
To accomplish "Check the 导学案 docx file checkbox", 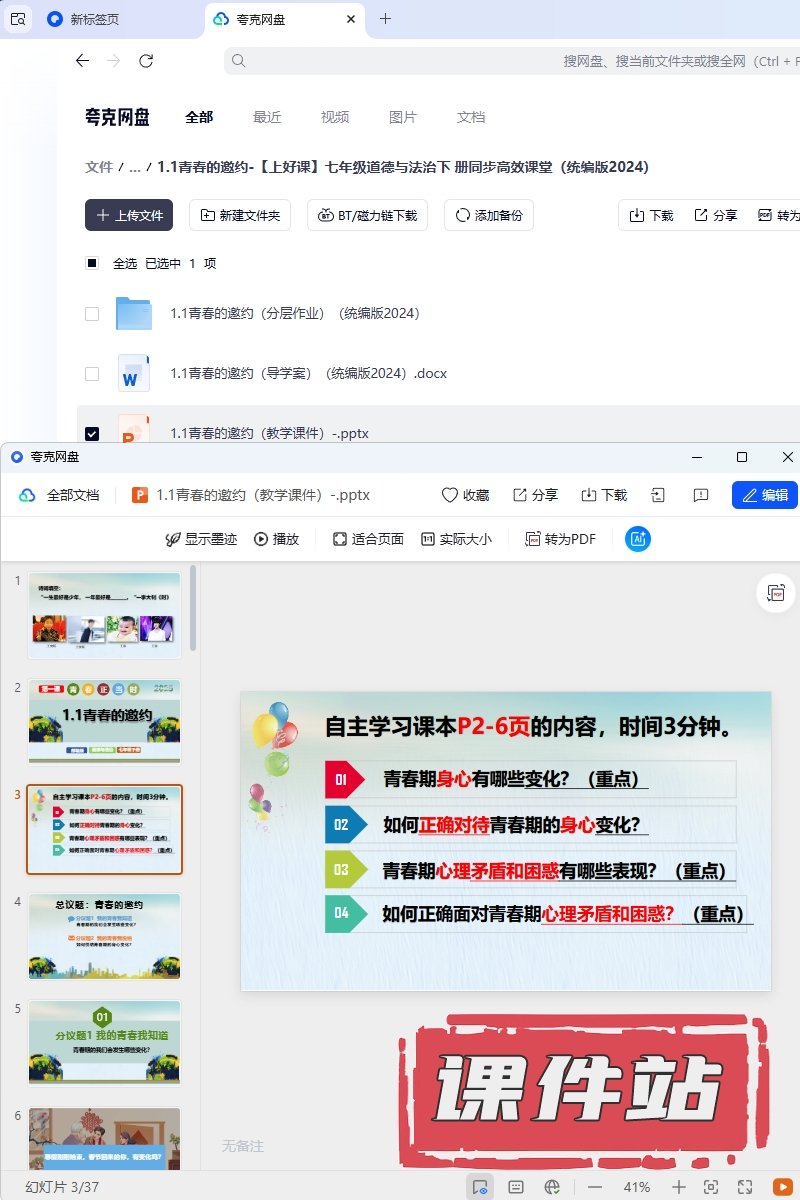I will tap(92, 373).
